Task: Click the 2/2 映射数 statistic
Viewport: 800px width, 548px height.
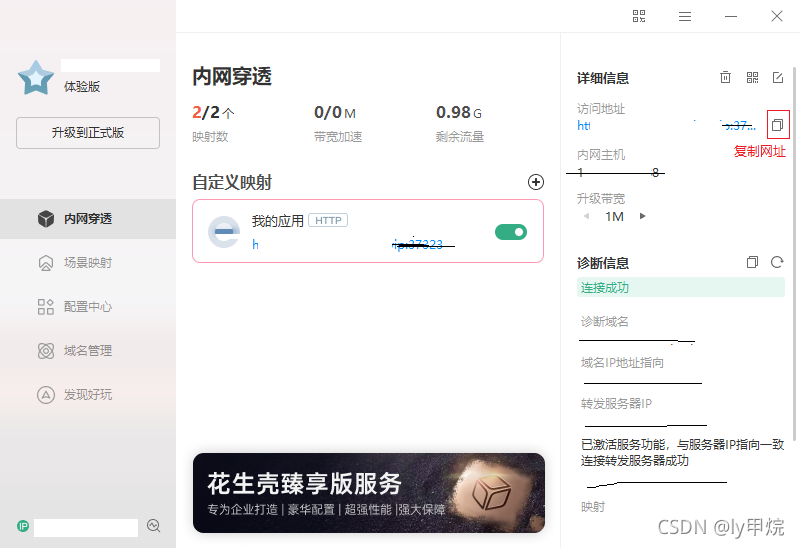Action: pos(213,122)
